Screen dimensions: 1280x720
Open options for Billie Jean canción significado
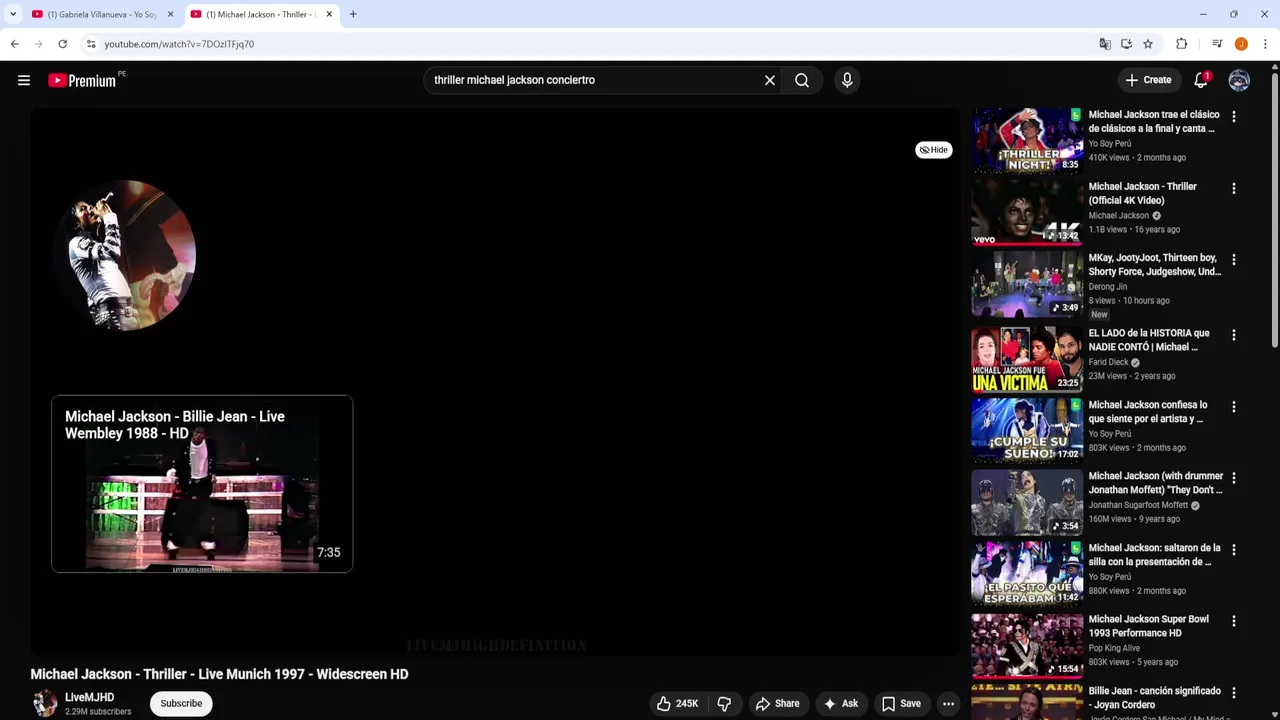point(1234,693)
